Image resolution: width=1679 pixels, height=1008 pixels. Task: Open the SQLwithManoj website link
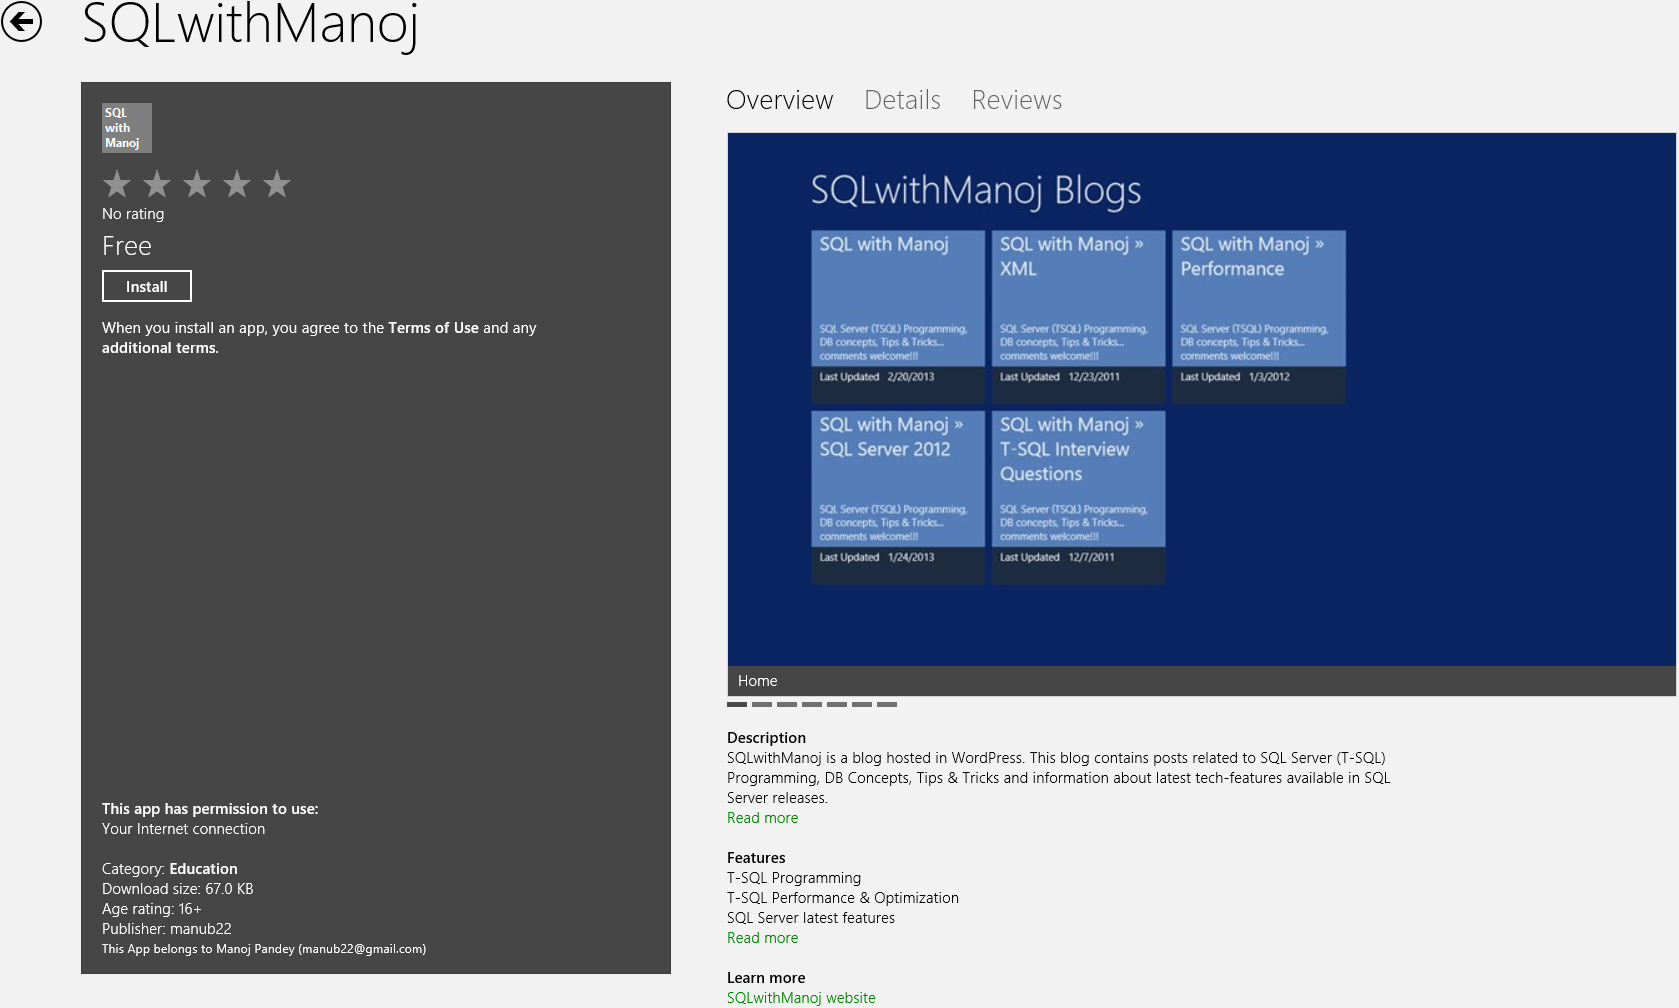pyautogui.click(x=801, y=998)
